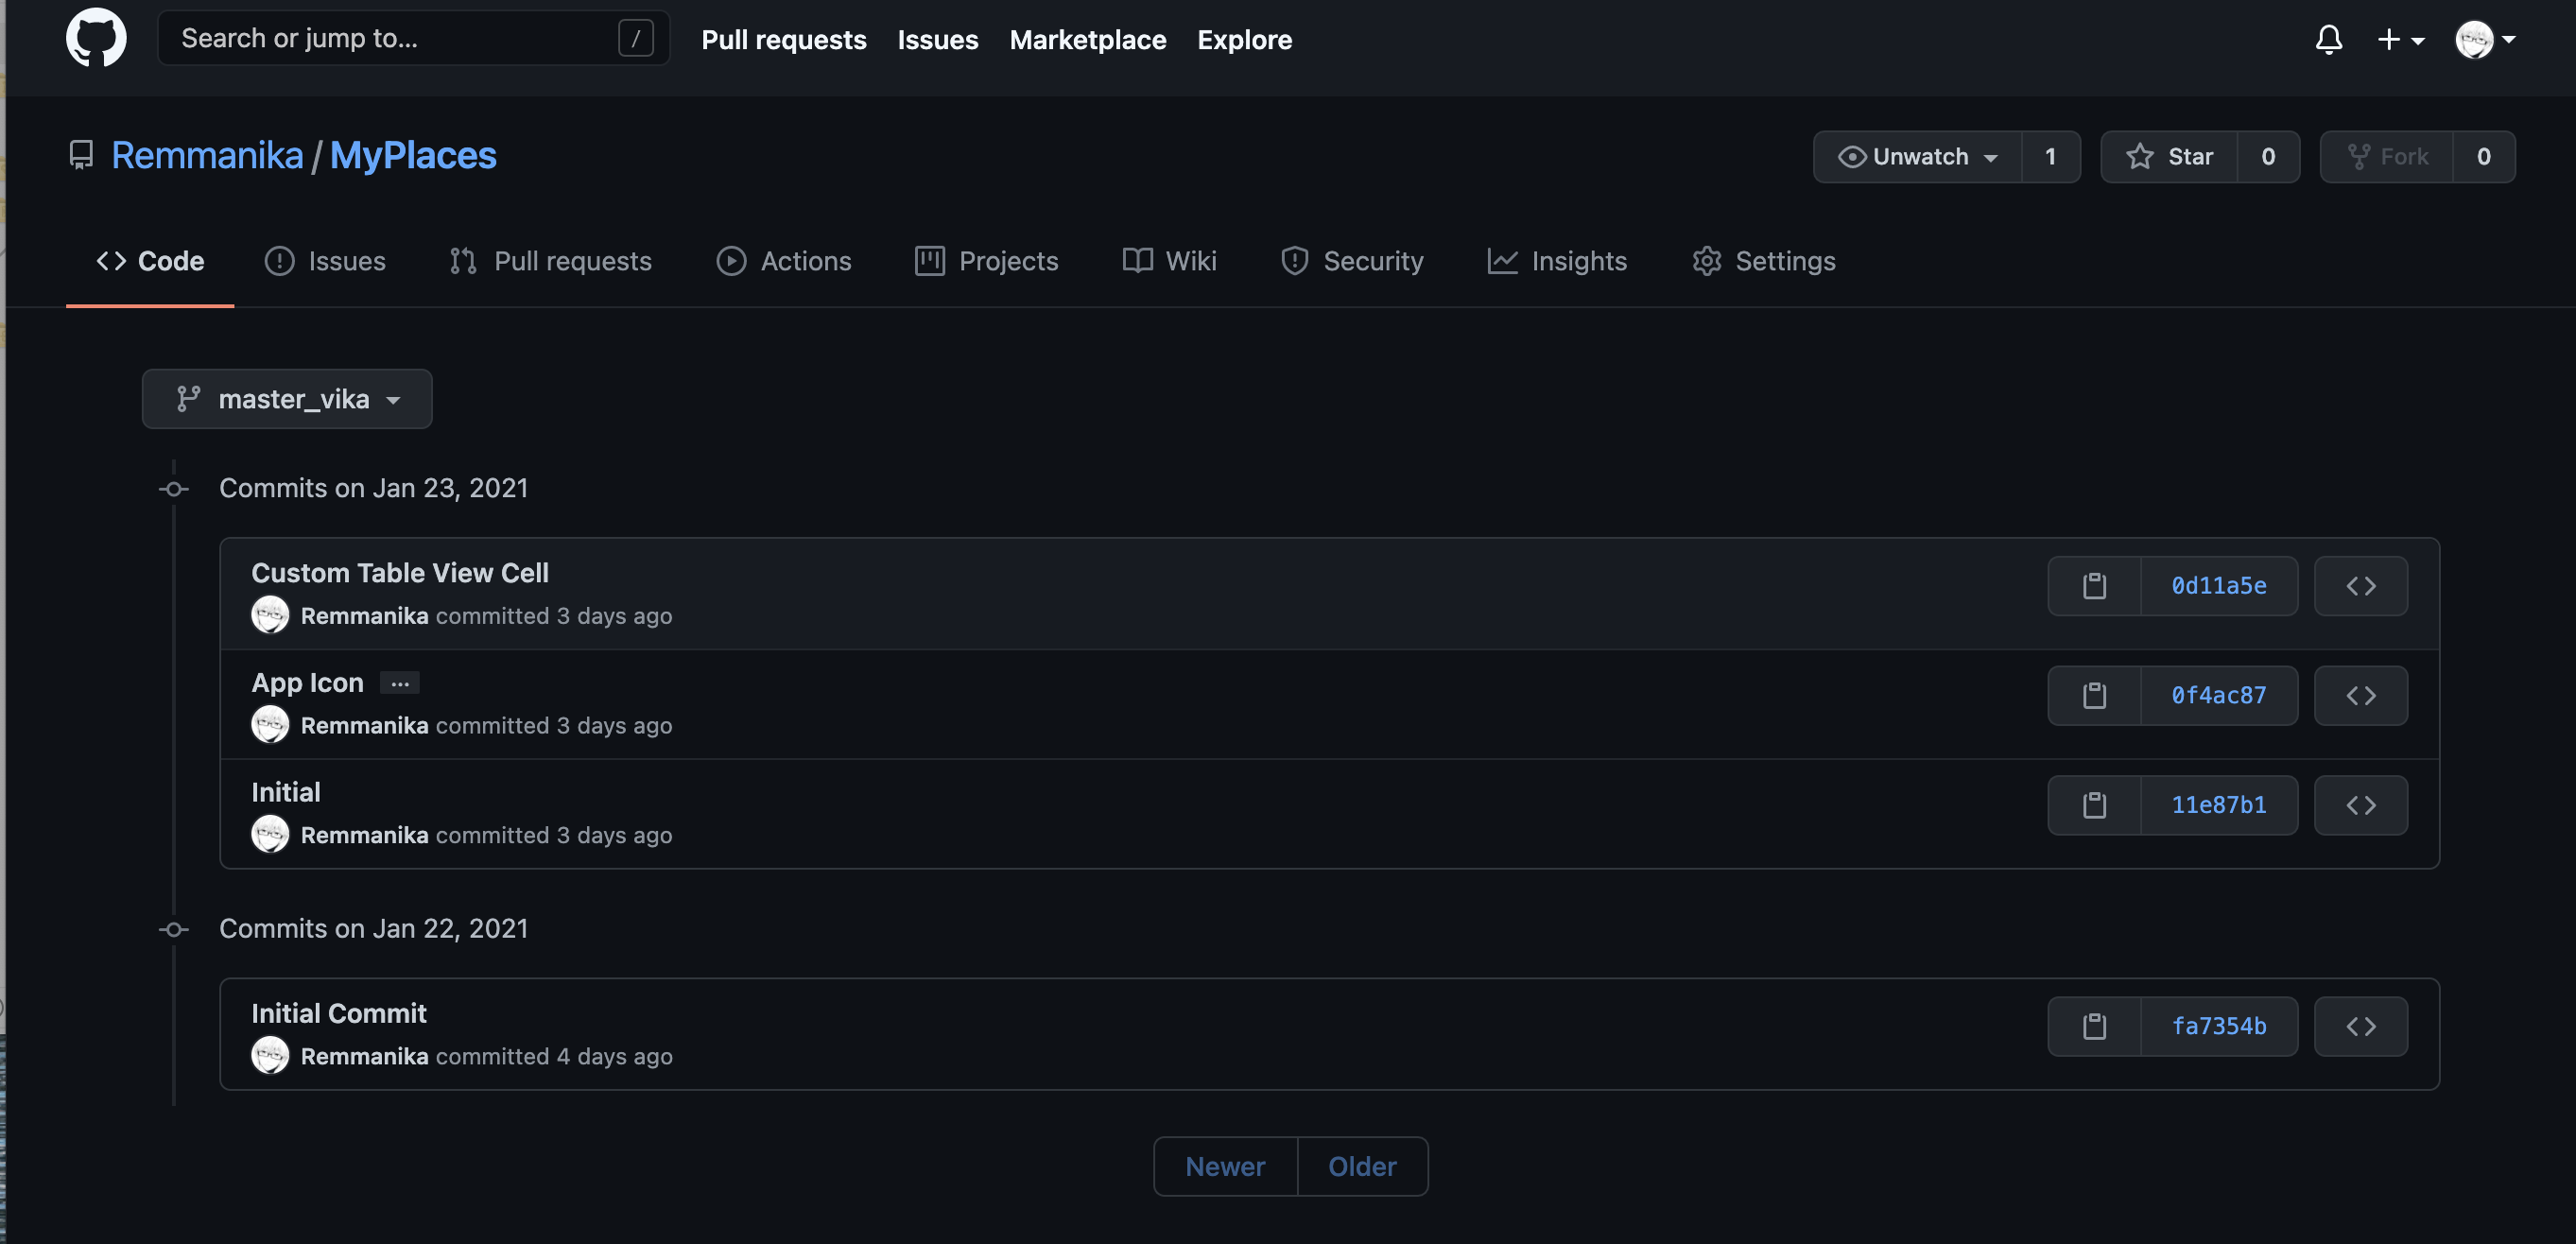The height and width of the screenshot is (1244, 2576).
Task: Go to Explore
Action: pyautogui.click(x=1244, y=39)
